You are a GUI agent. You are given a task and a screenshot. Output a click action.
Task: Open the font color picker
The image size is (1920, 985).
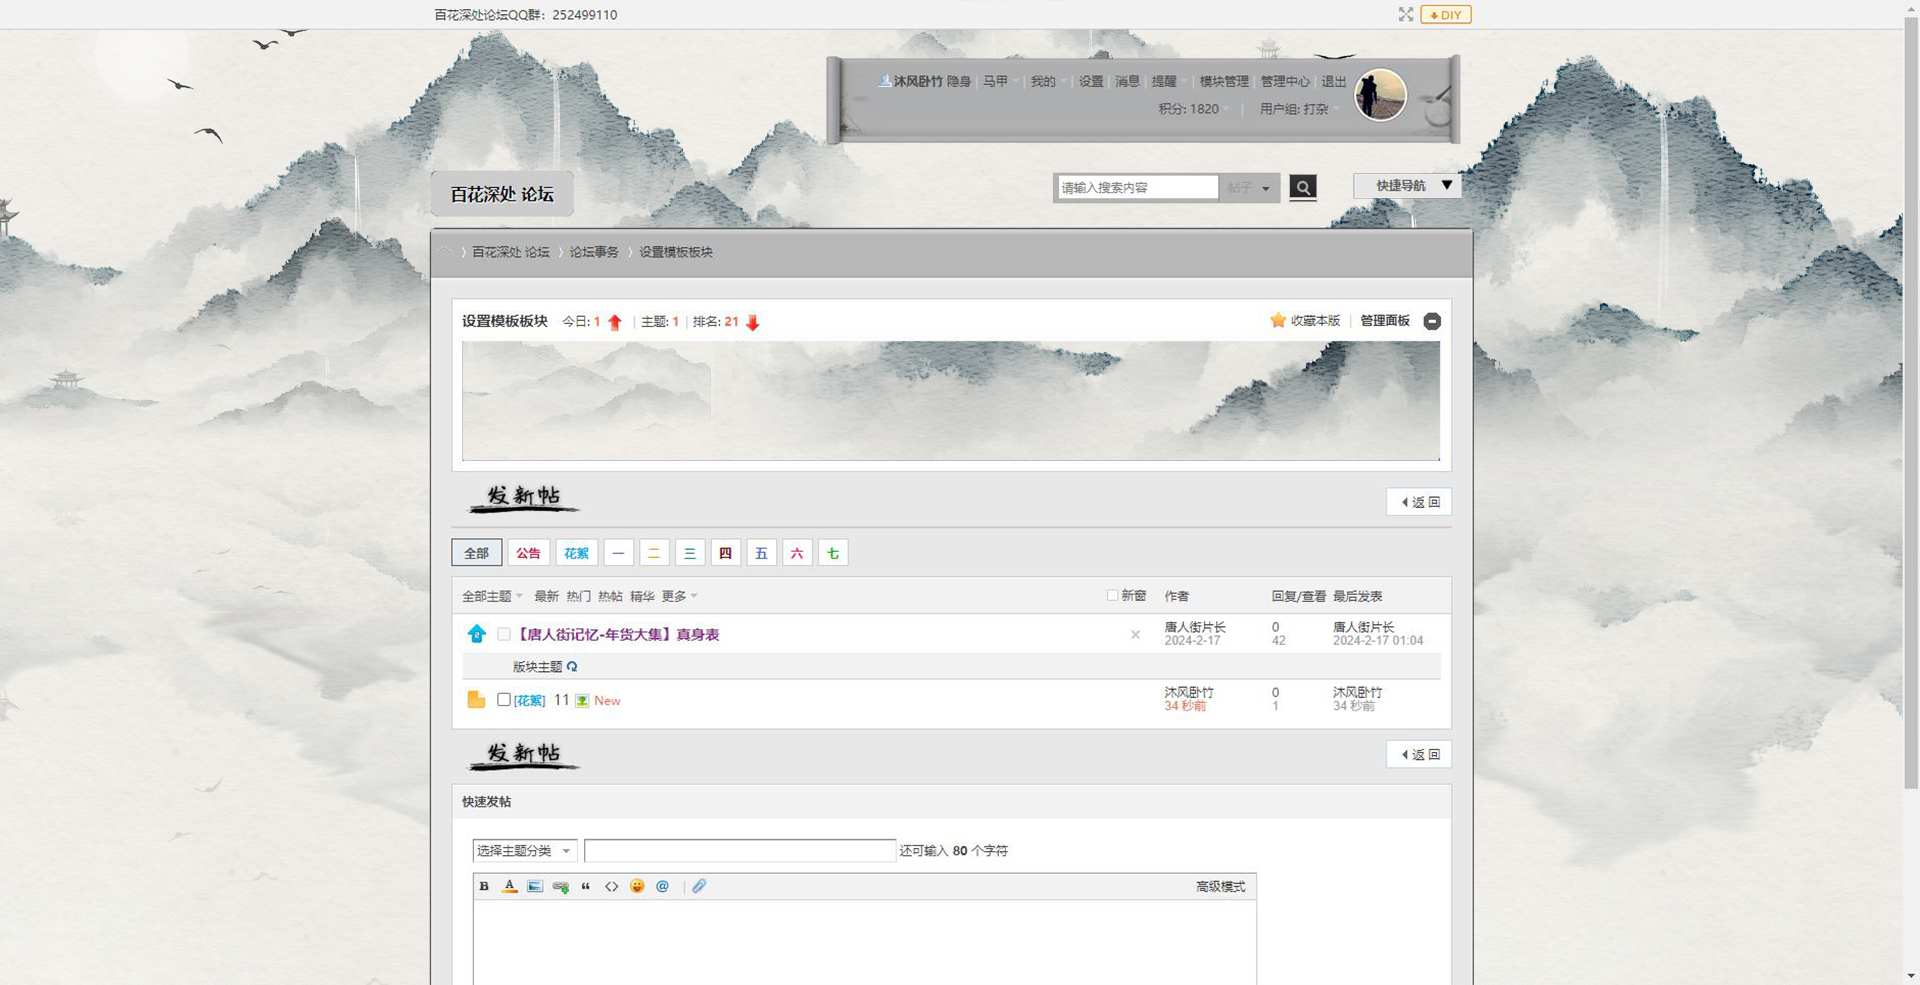tap(509, 886)
